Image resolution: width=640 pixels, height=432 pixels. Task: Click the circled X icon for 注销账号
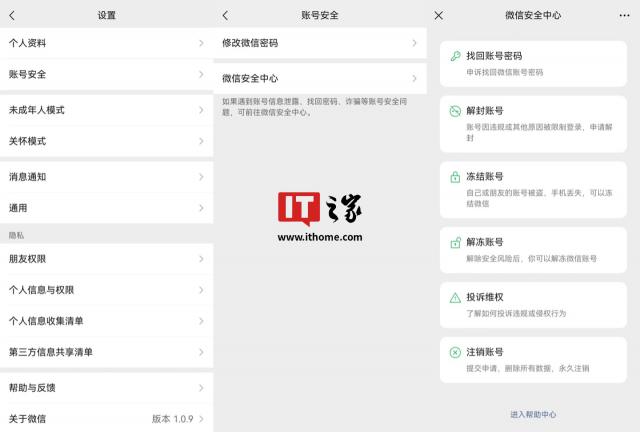455,352
